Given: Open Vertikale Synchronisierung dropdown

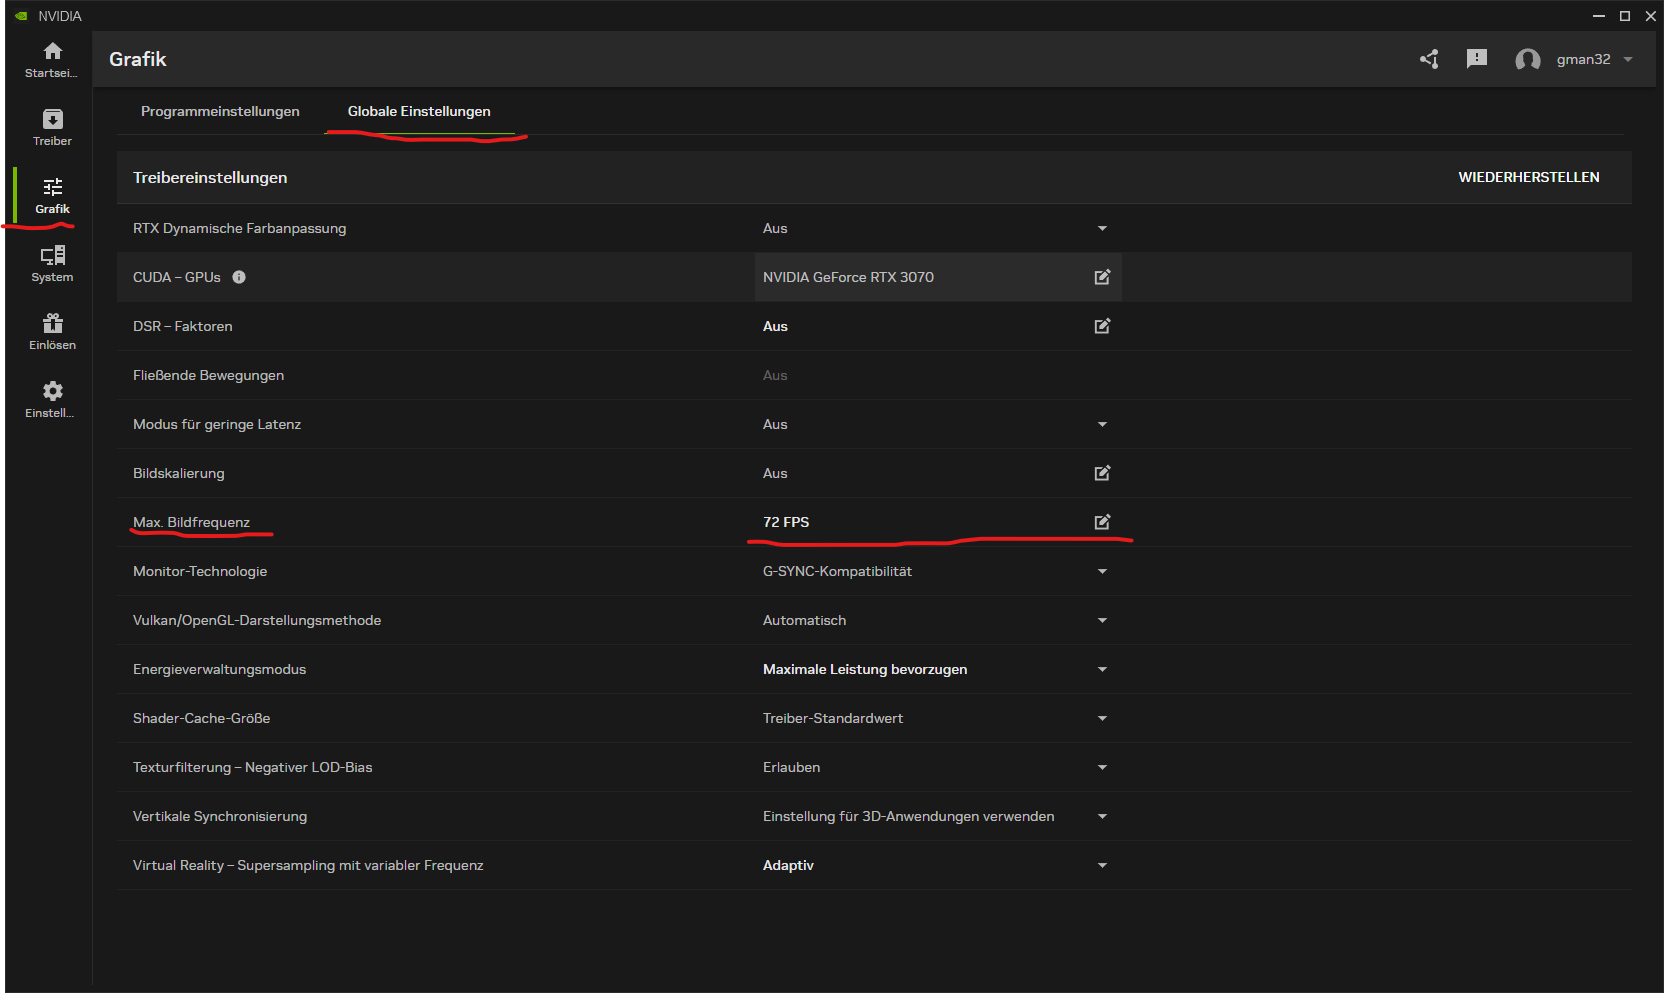Looking at the screenshot, I should pos(1102,816).
